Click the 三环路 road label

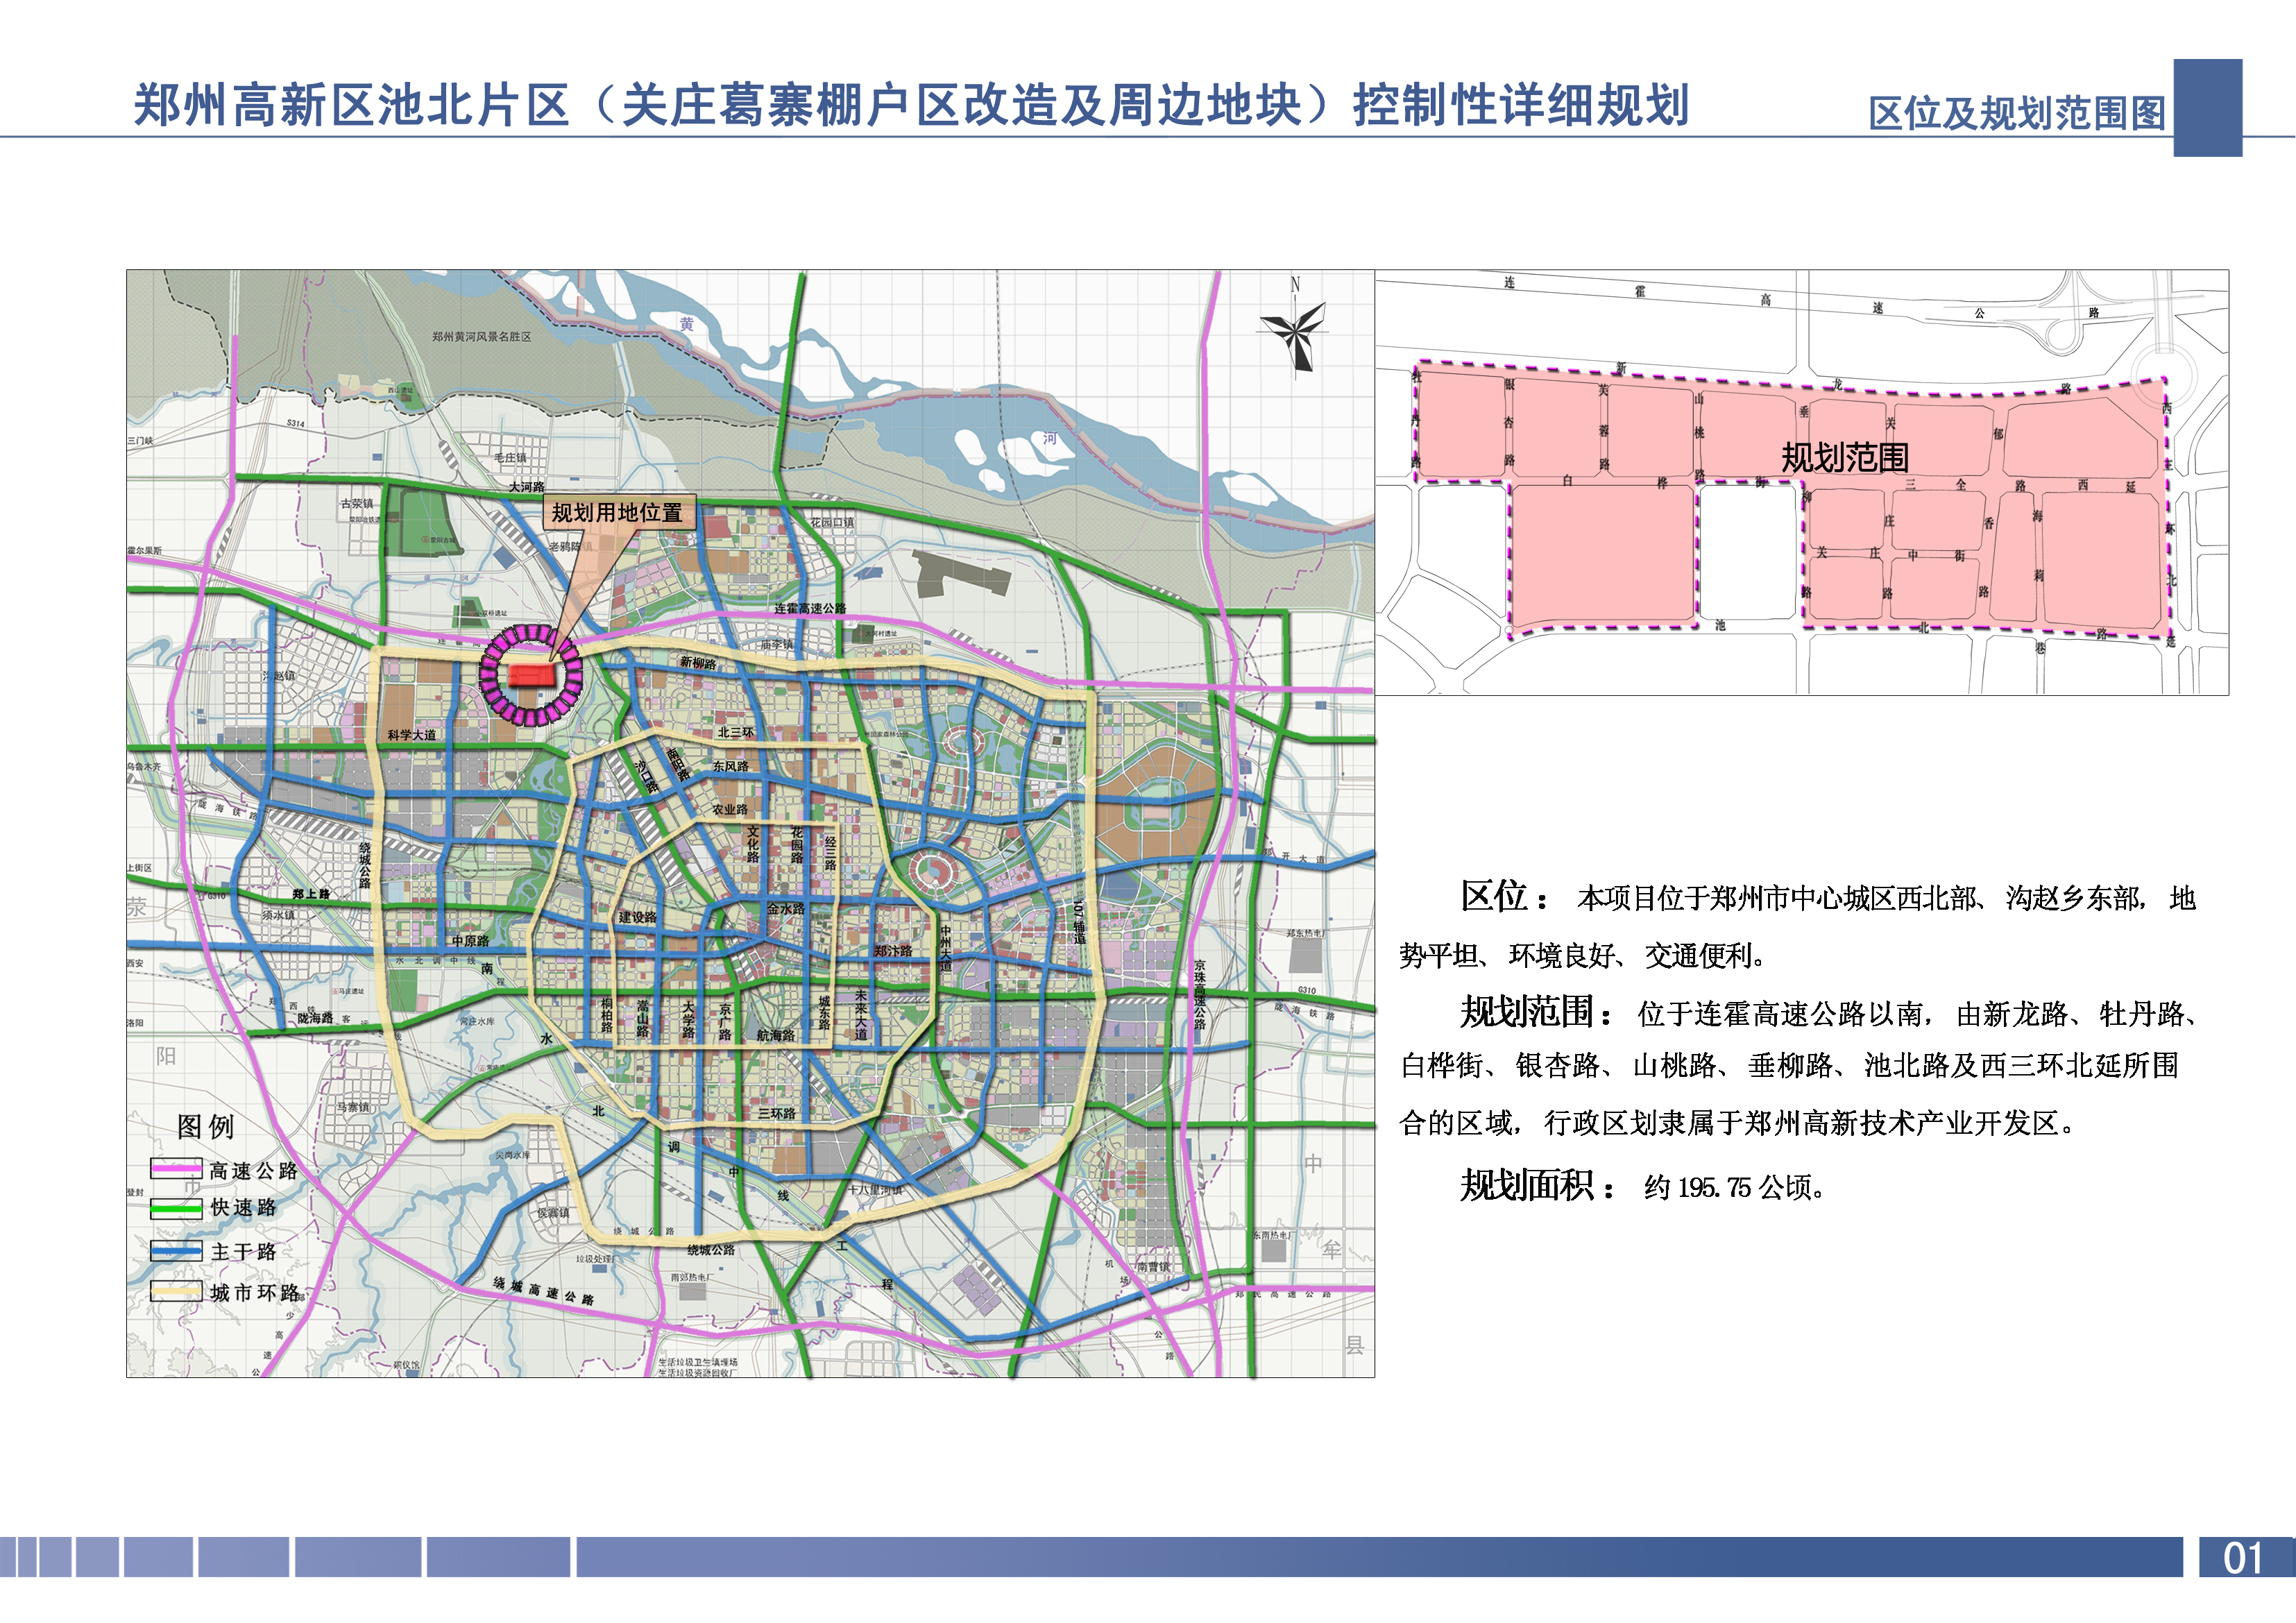776,1113
